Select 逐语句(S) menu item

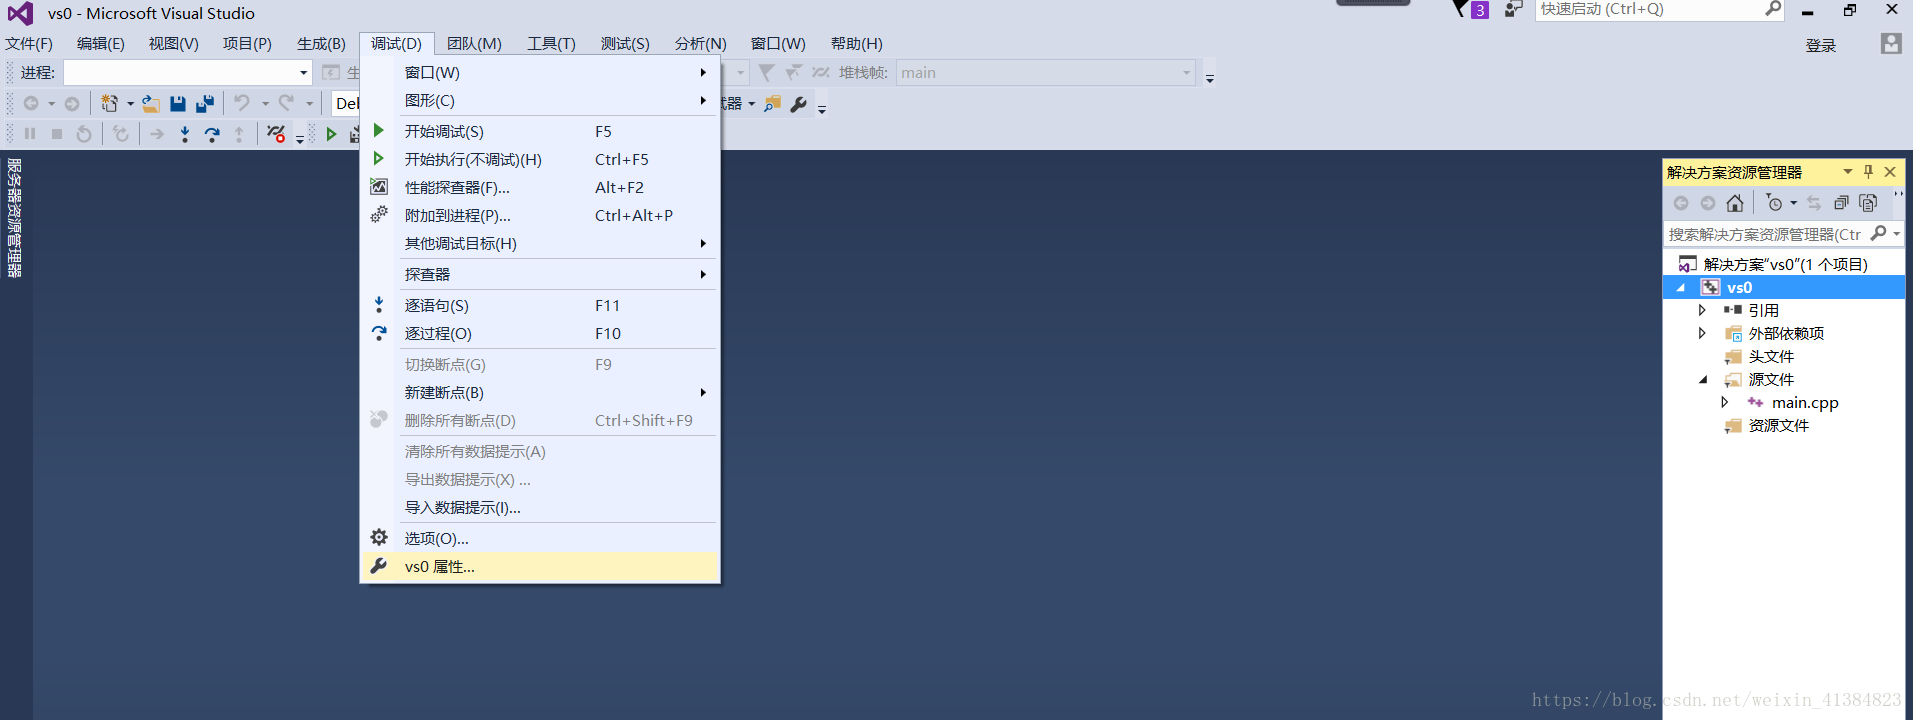[x=540, y=305]
